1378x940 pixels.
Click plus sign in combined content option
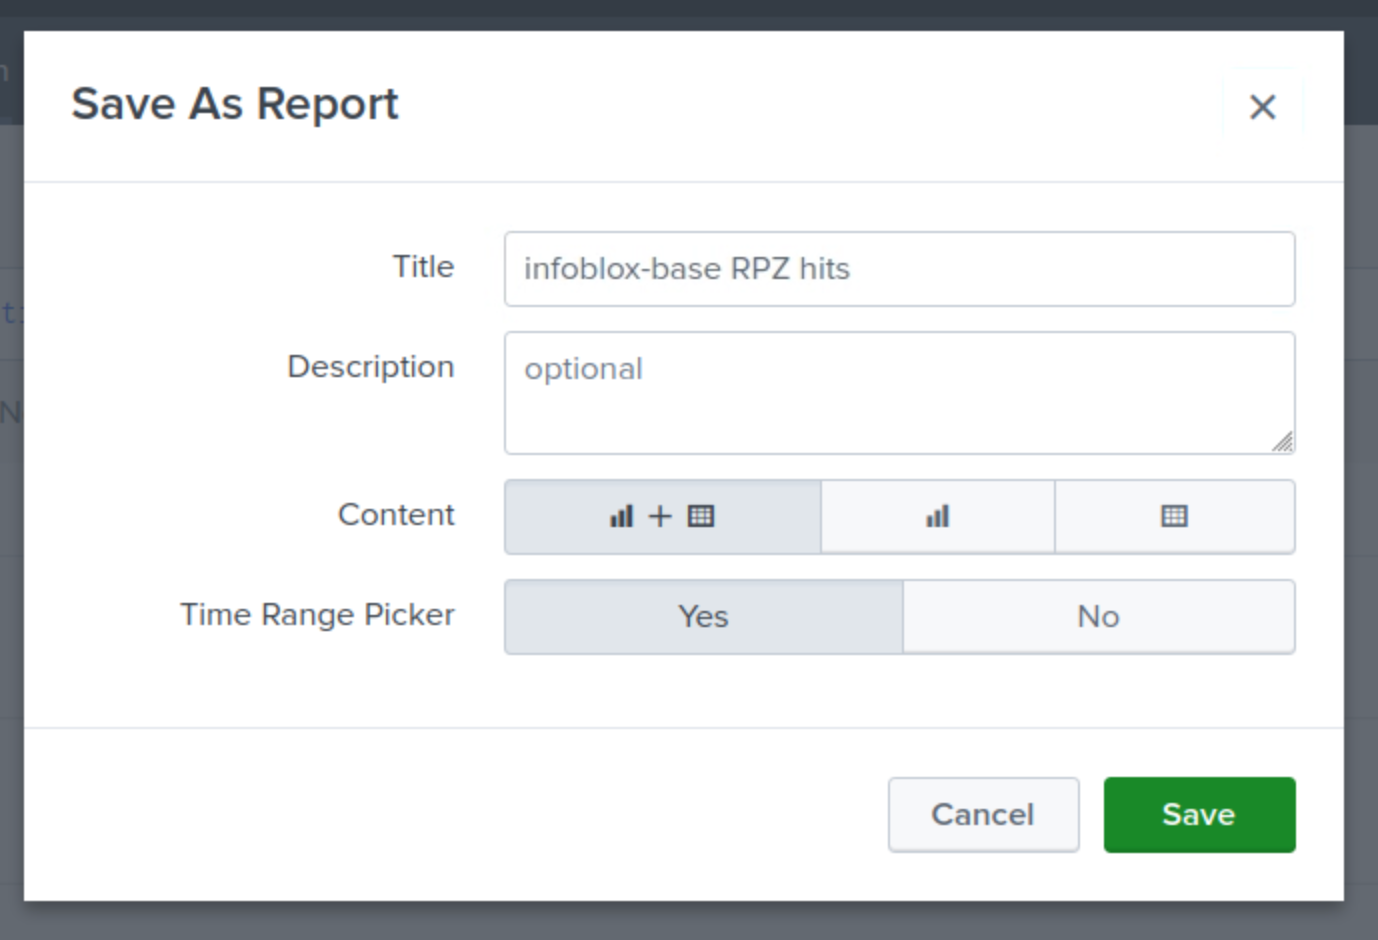[x=660, y=517]
